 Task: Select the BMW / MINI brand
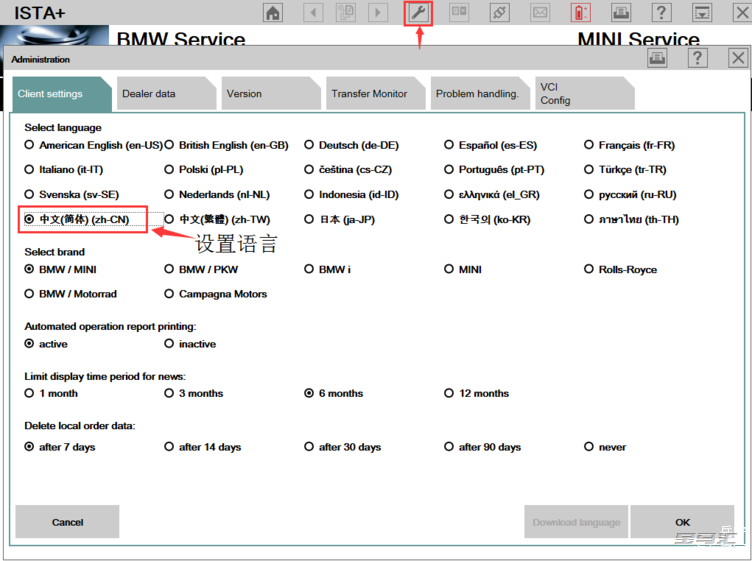(x=60, y=269)
